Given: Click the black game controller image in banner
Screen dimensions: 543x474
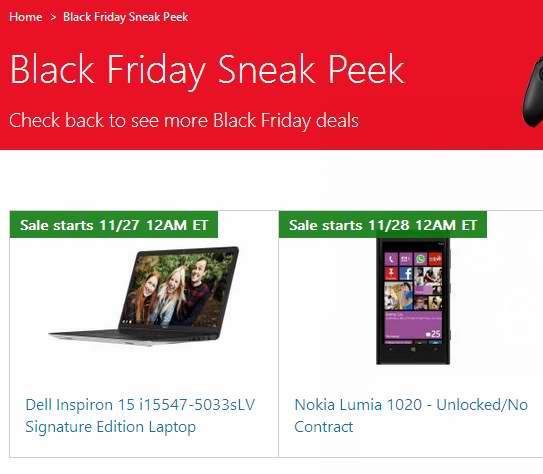Looking at the screenshot, I should (533, 93).
